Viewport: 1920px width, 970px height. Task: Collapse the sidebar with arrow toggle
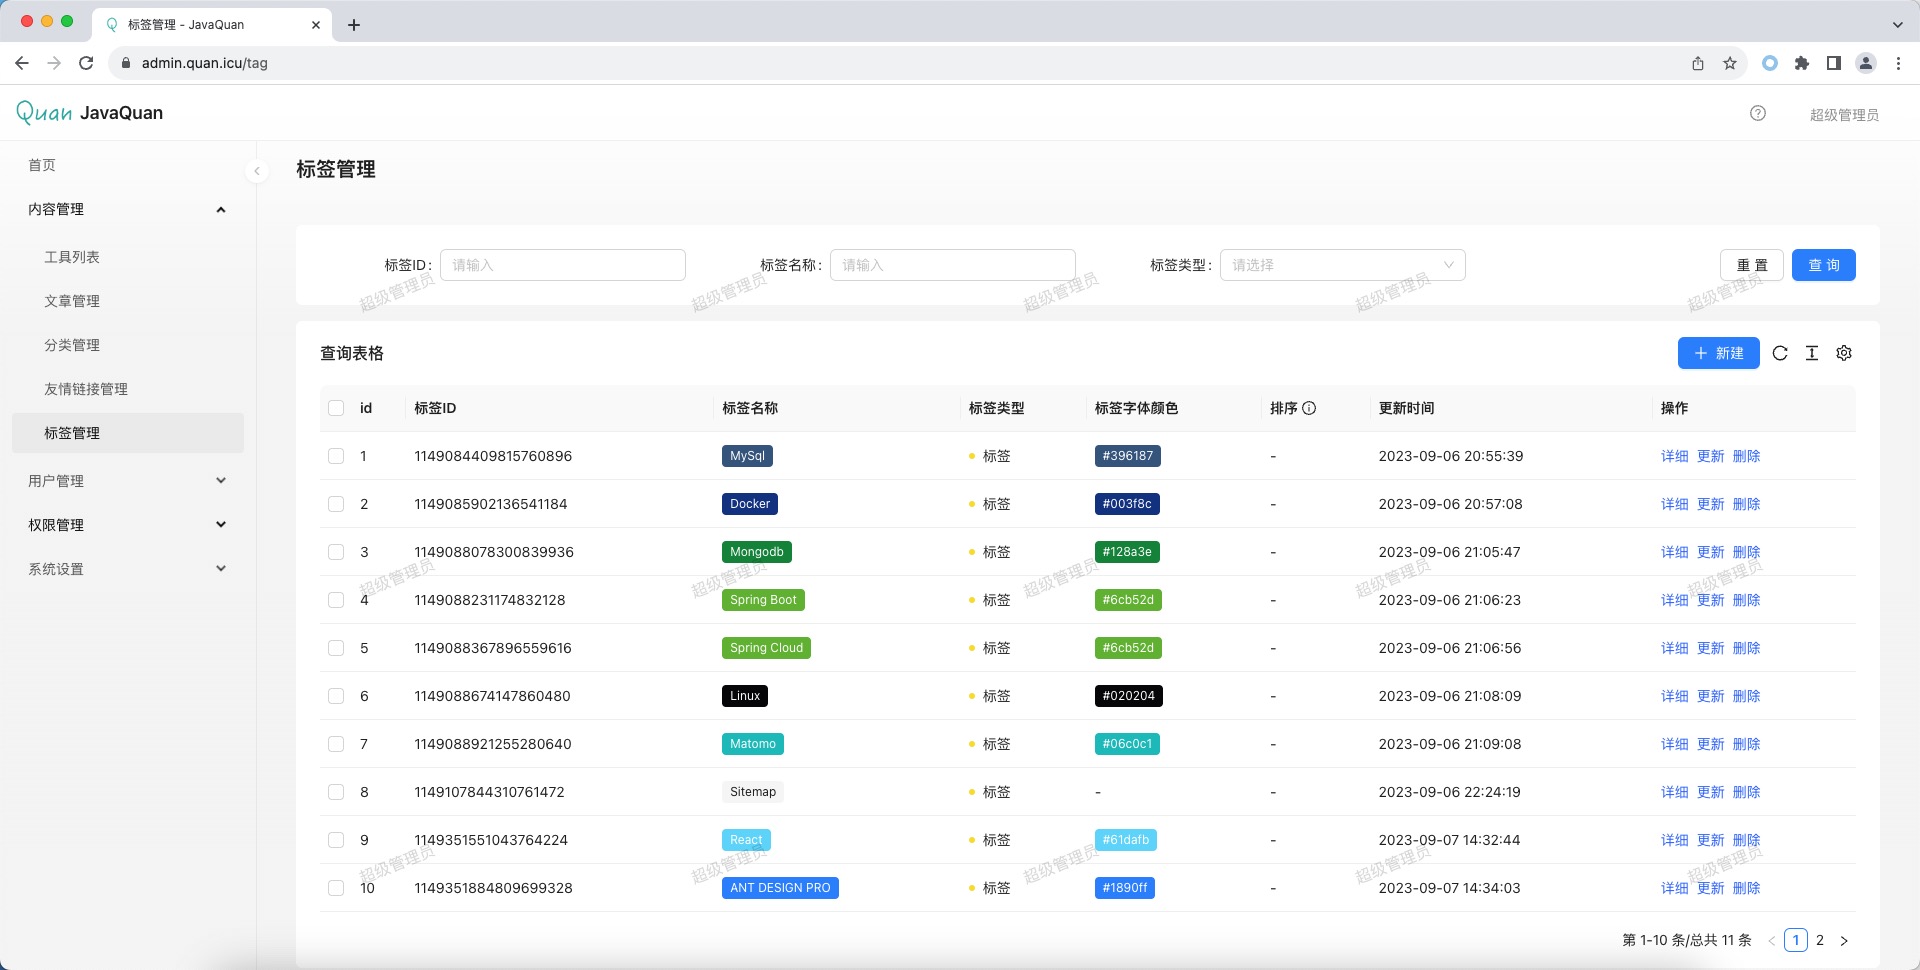point(257,171)
